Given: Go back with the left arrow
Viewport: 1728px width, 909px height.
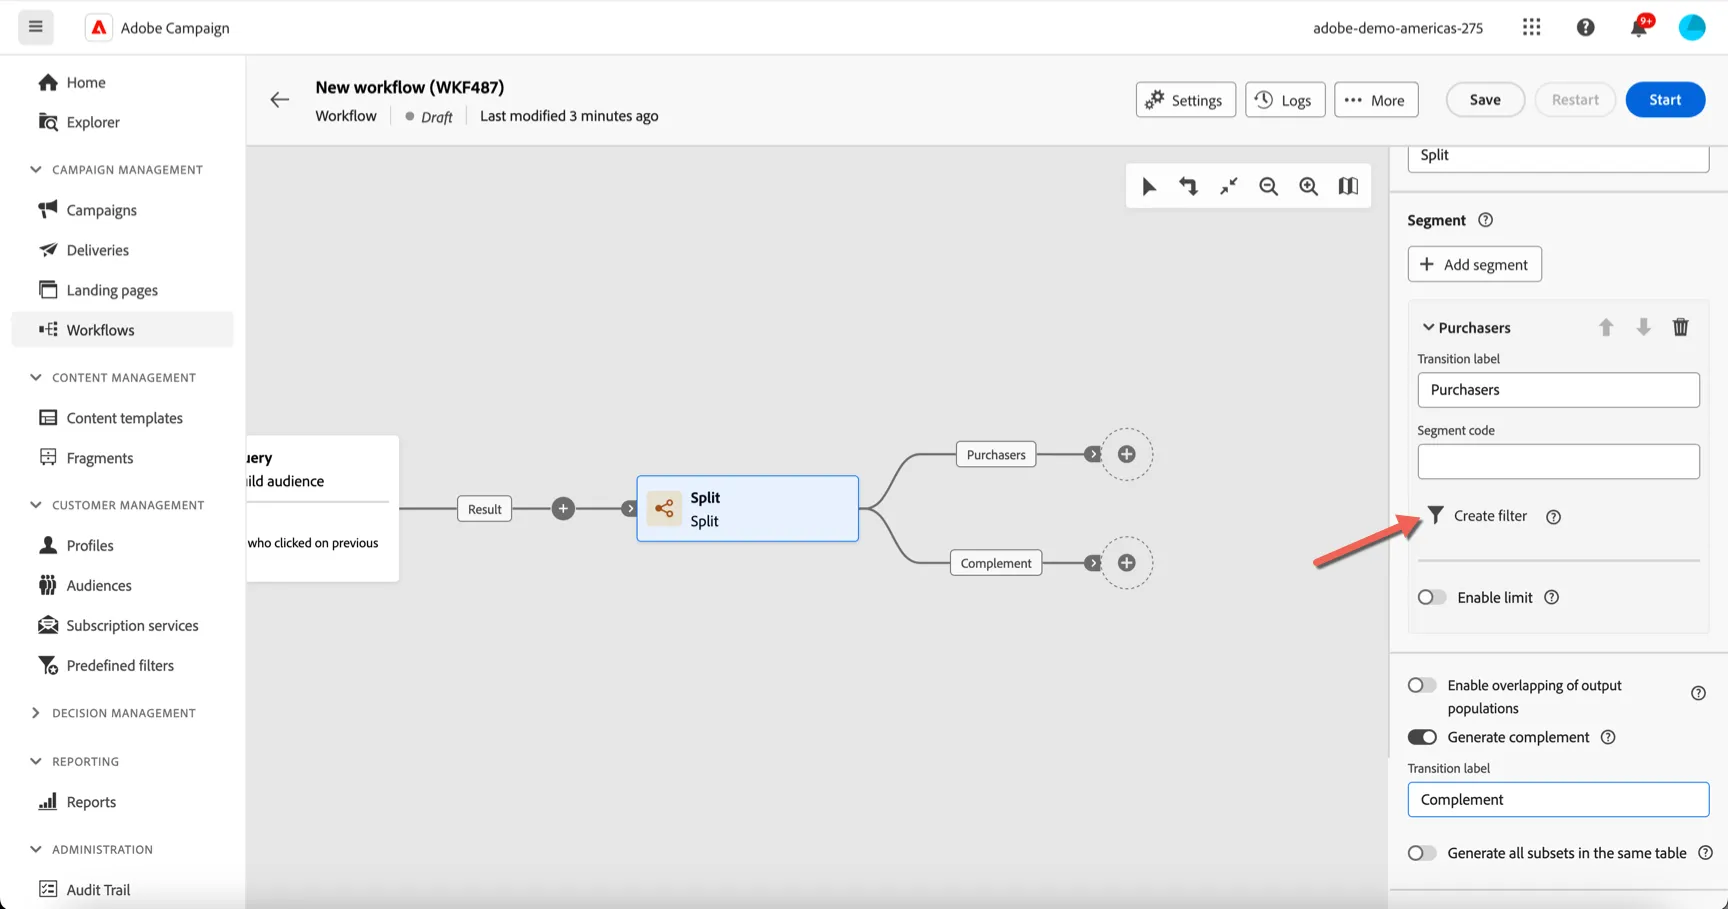Looking at the screenshot, I should [x=280, y=99].
